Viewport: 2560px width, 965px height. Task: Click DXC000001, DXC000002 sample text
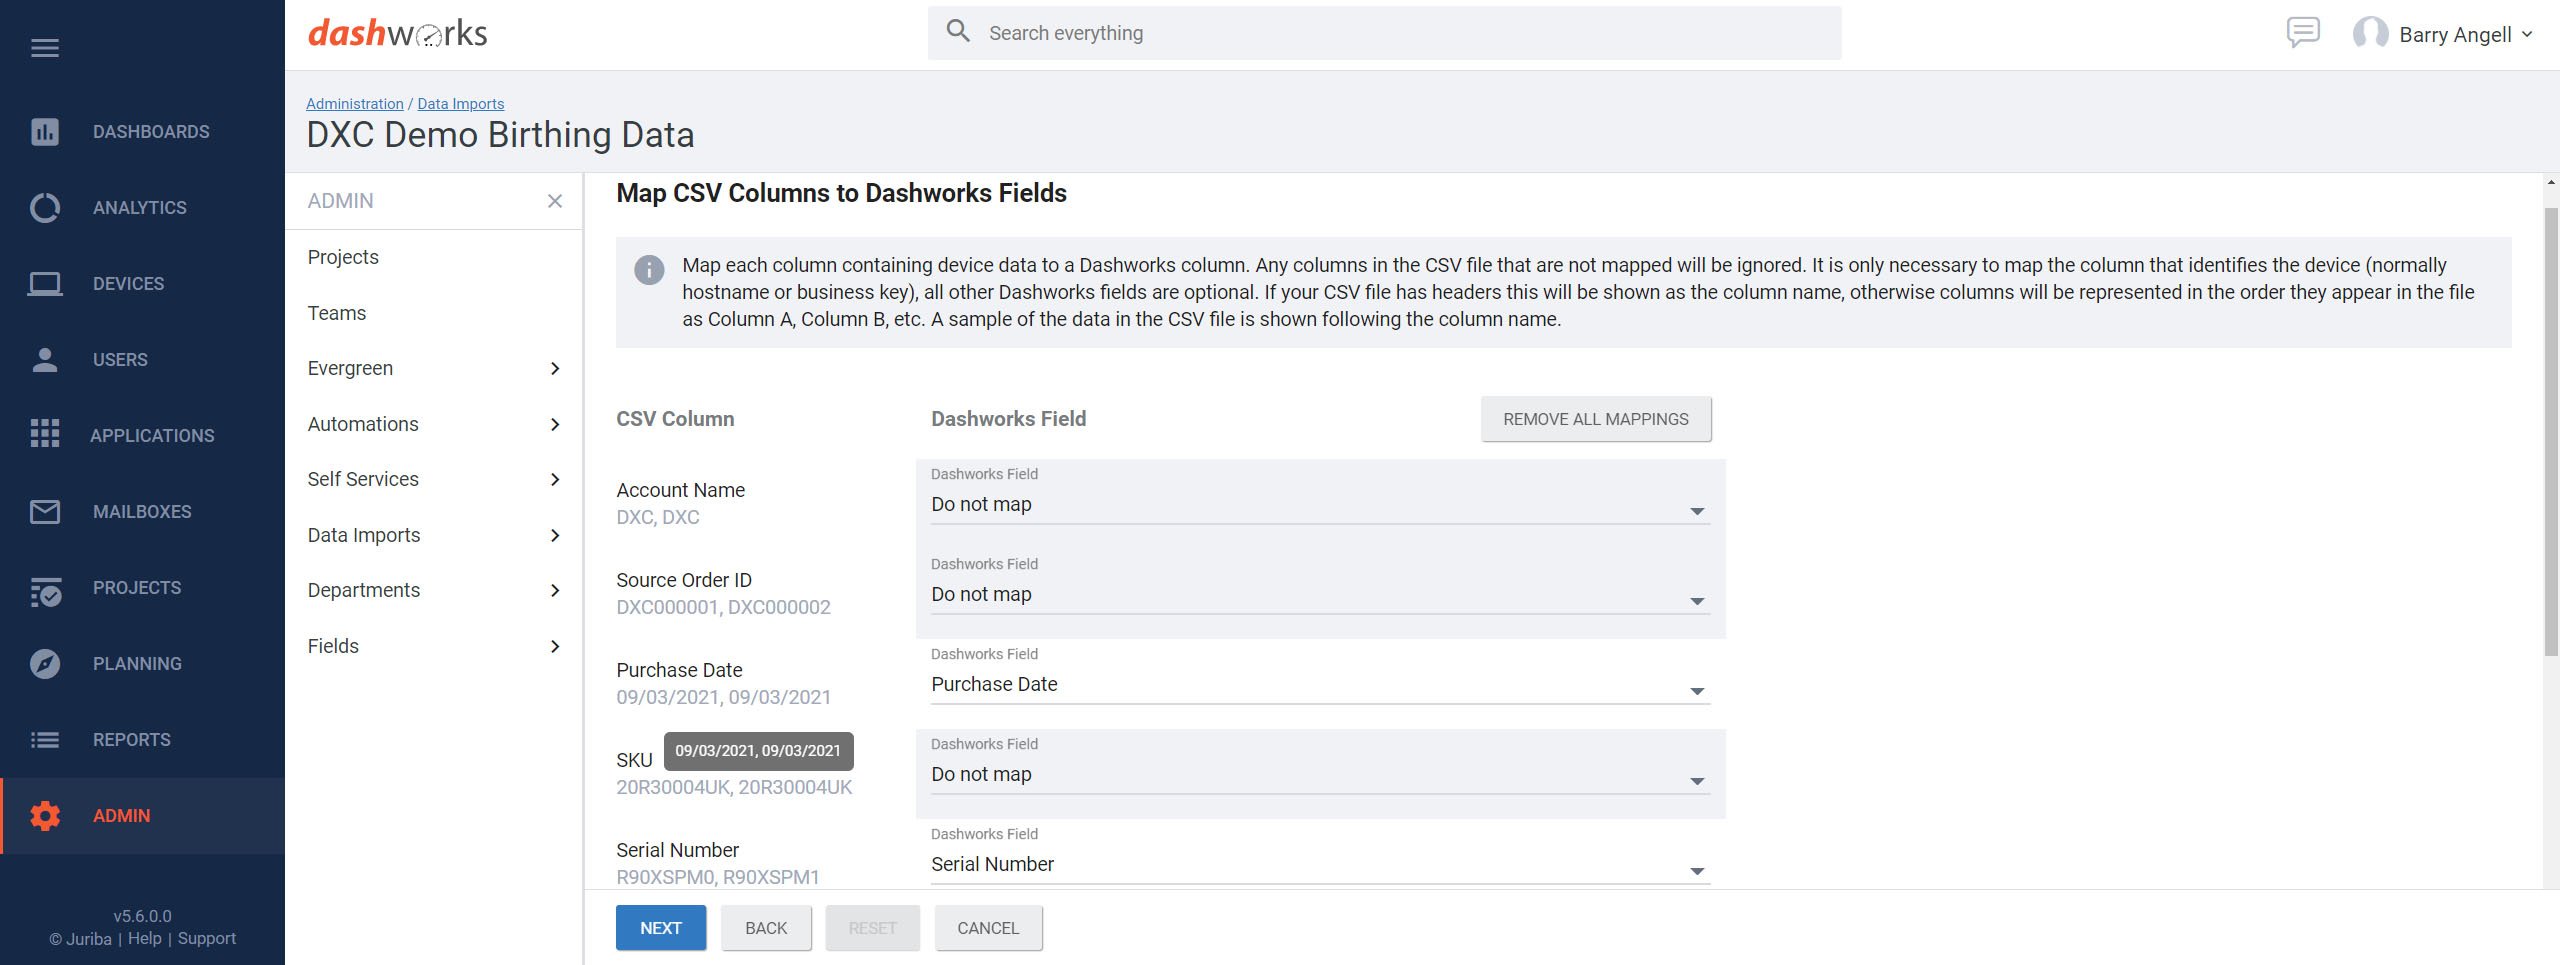[723, 607]
